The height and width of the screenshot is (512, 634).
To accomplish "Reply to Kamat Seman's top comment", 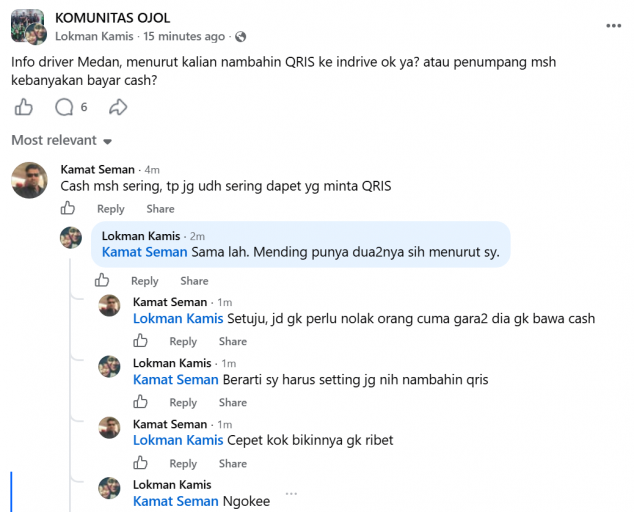I will [x=110, y=209].
